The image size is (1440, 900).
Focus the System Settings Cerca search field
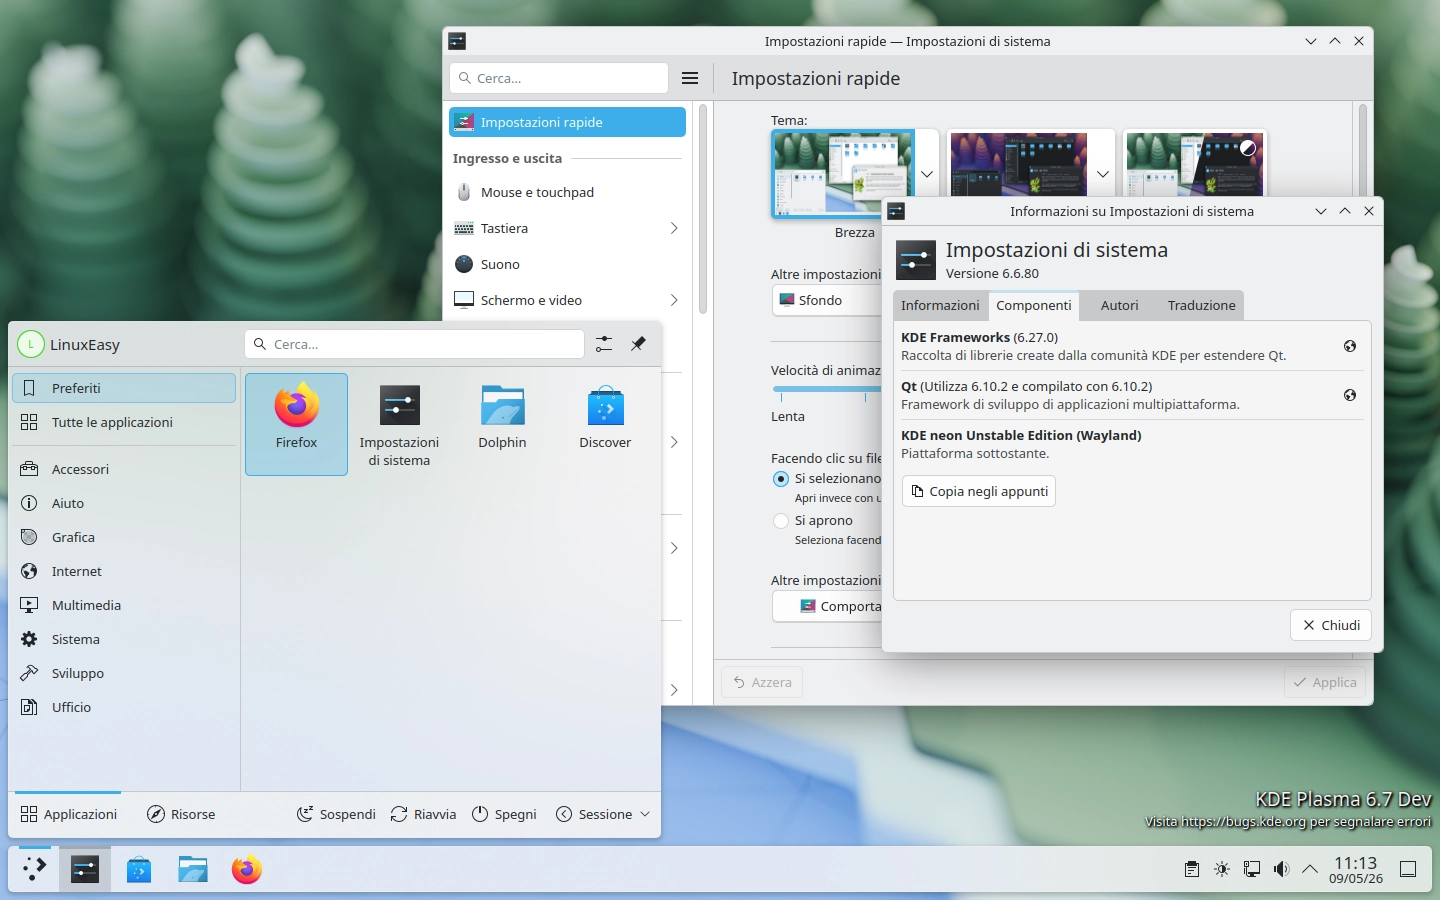[x=559, y=78]
